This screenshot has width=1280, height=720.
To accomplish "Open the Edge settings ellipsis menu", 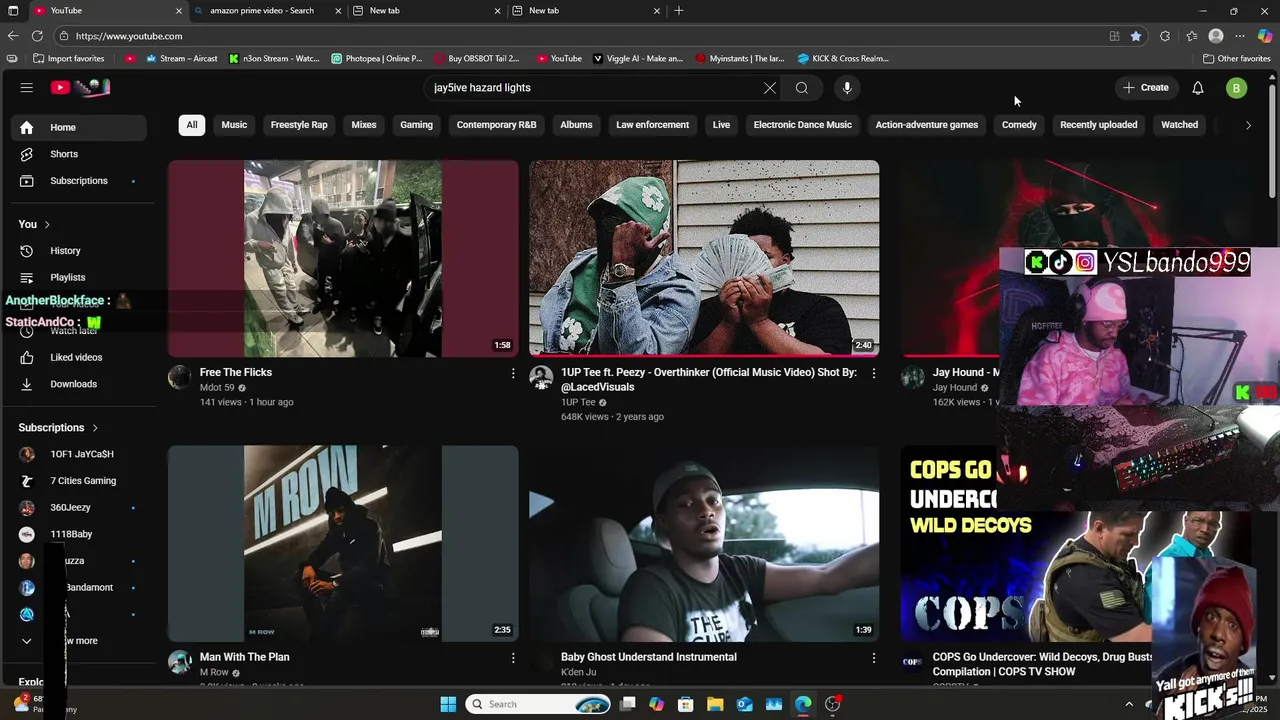I will [1240, 36].
